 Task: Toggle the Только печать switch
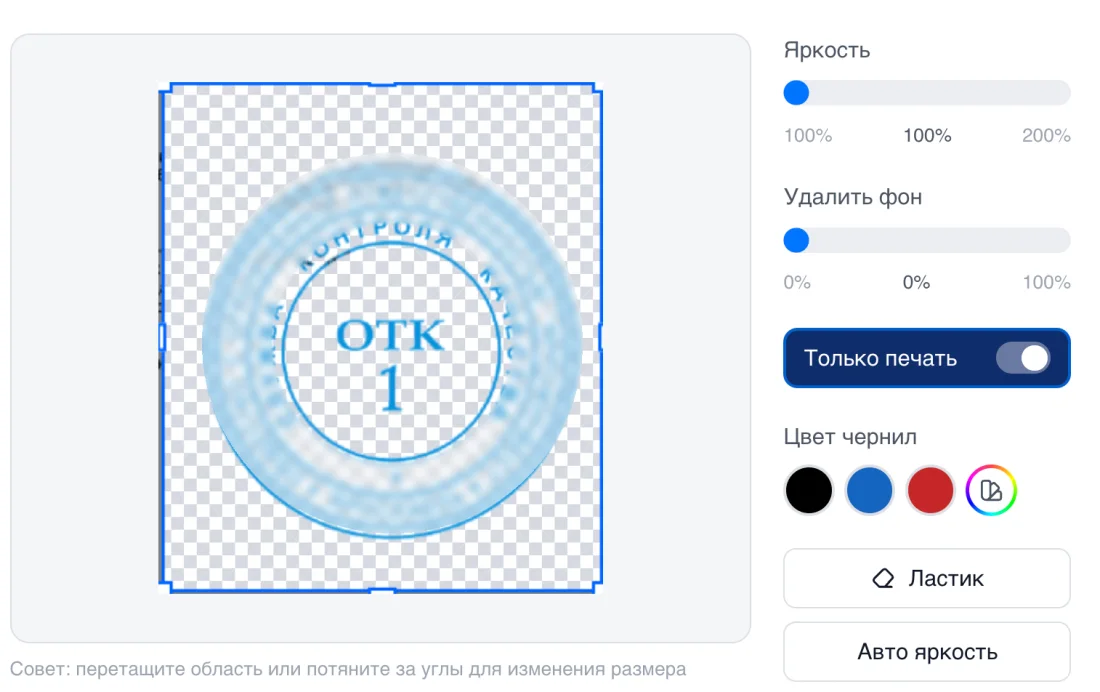tap(1024, 358)
